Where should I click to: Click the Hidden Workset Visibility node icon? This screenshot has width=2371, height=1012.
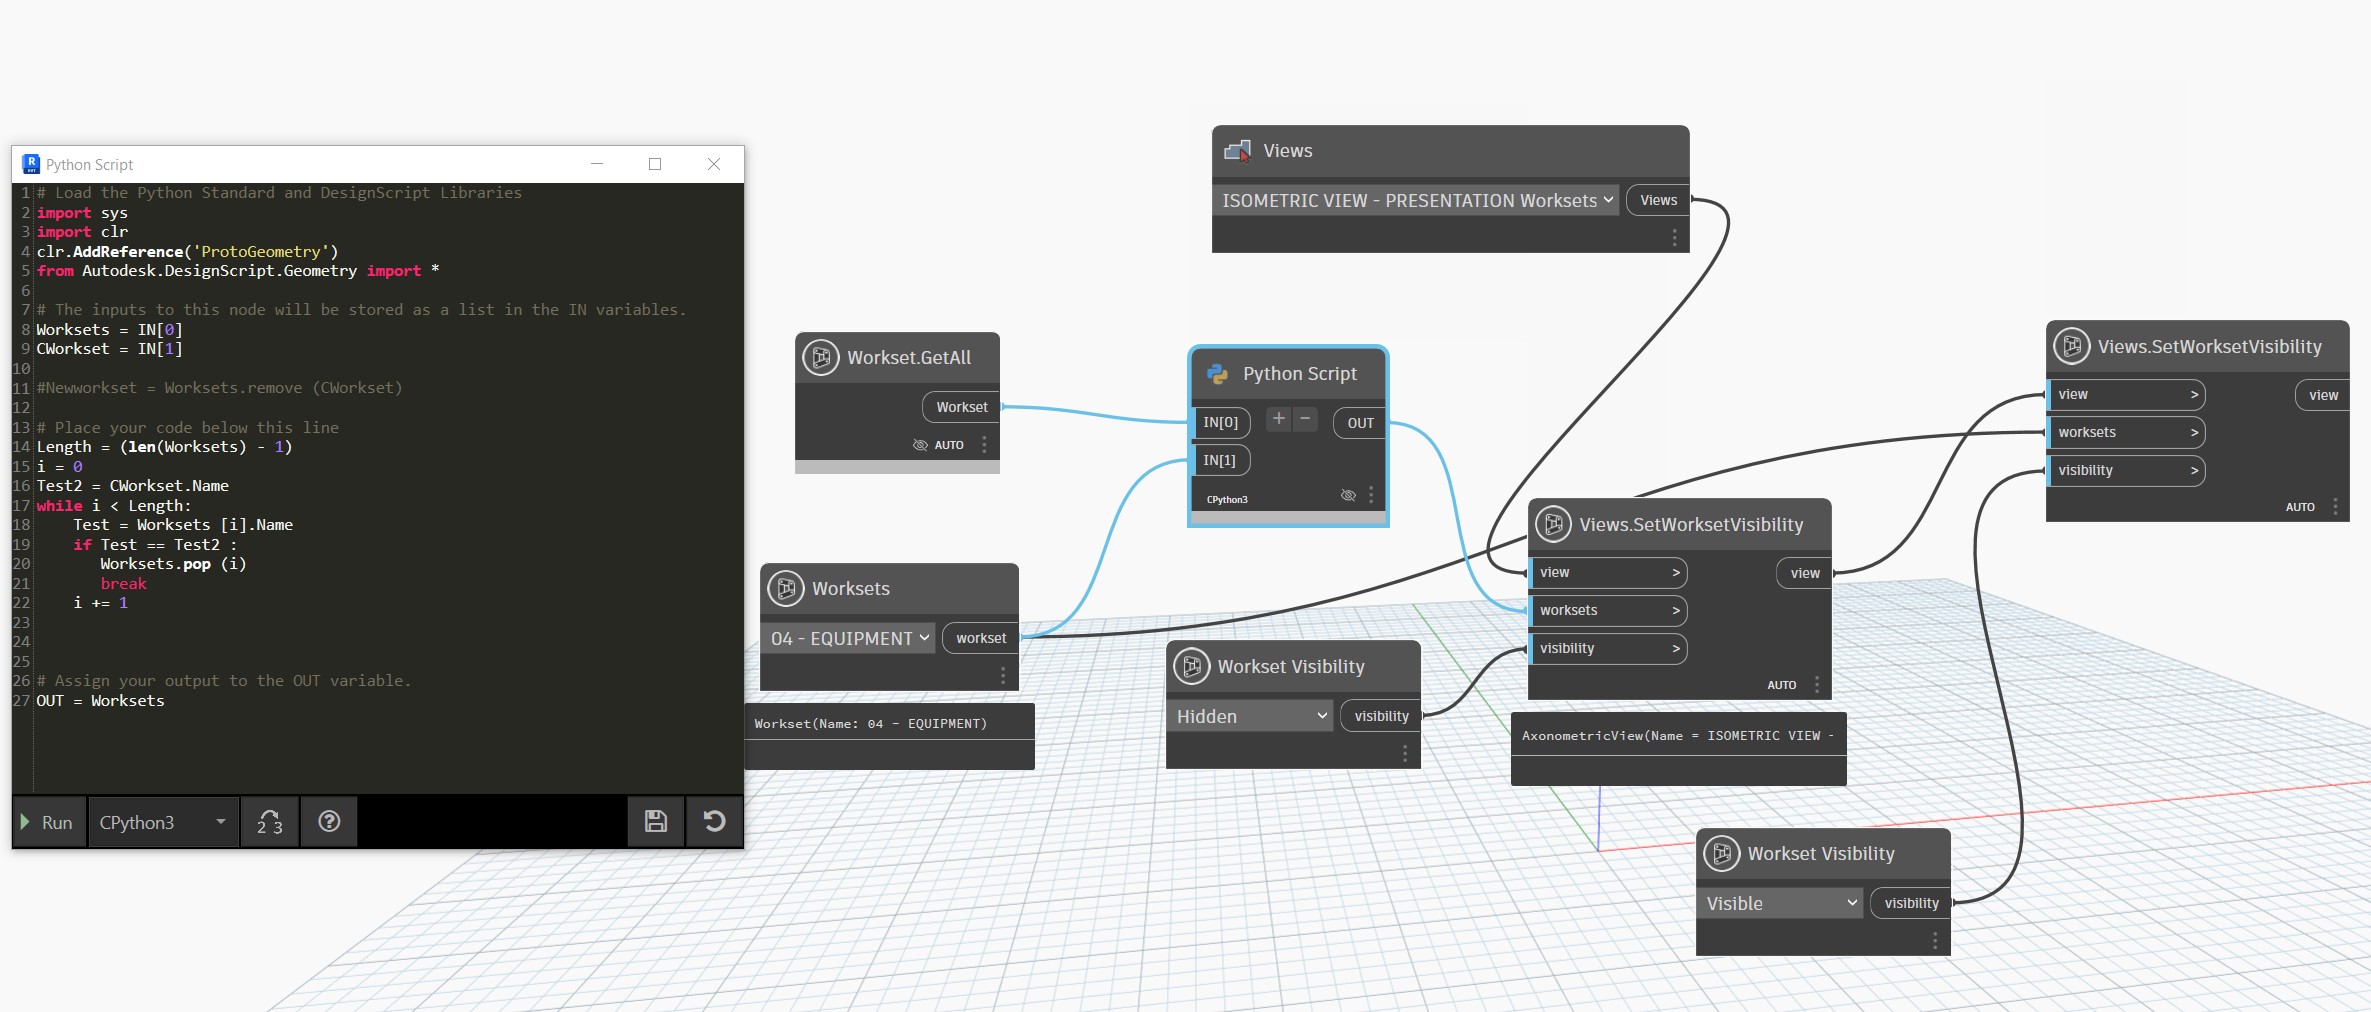(x=1192, y=667)
